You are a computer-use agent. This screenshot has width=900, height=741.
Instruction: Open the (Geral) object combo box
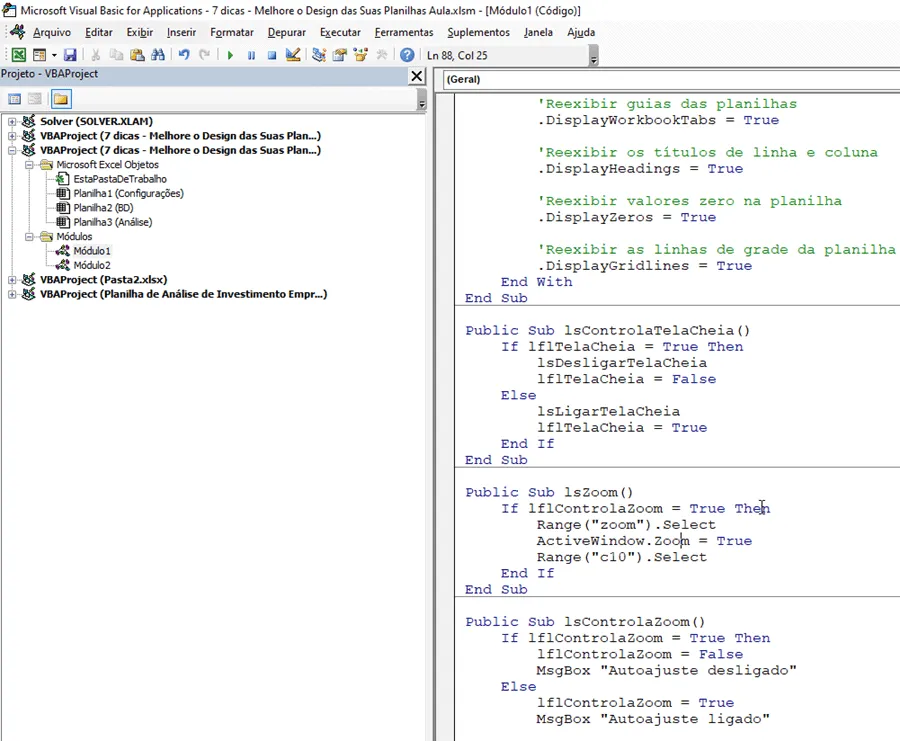click(670, 79)
